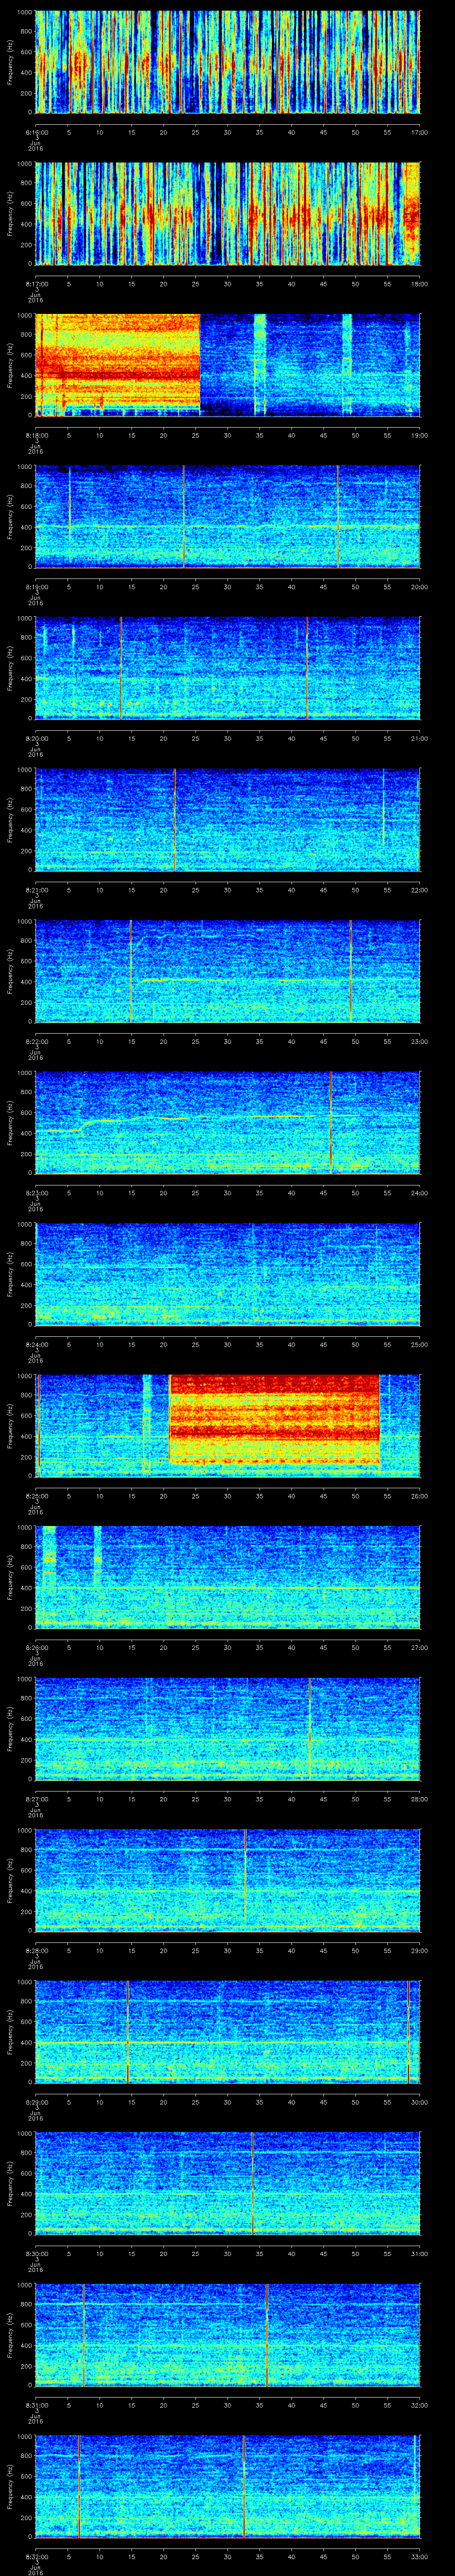Open the spectrogram panel starting 8:26:00
Viewport: 455px width, 2576px height.
[228, 1577]
